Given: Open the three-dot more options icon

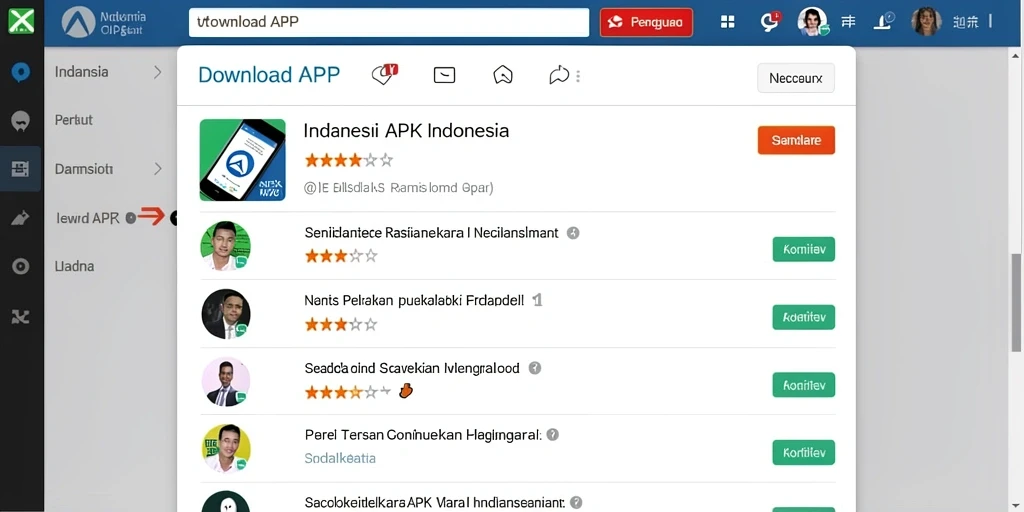Looking at the screenshot, I should [578, 76].
